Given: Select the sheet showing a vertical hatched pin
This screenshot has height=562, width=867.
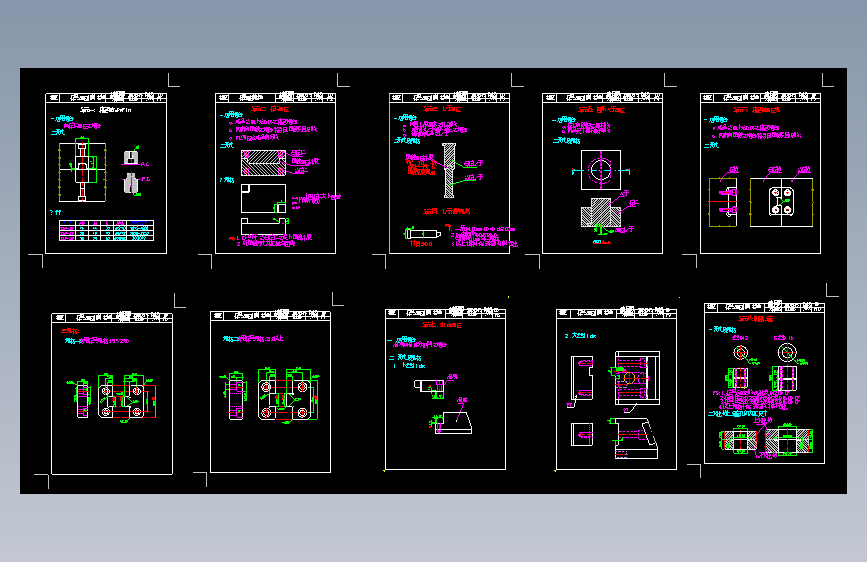Looking at the screenshot, I should [449, 173].
